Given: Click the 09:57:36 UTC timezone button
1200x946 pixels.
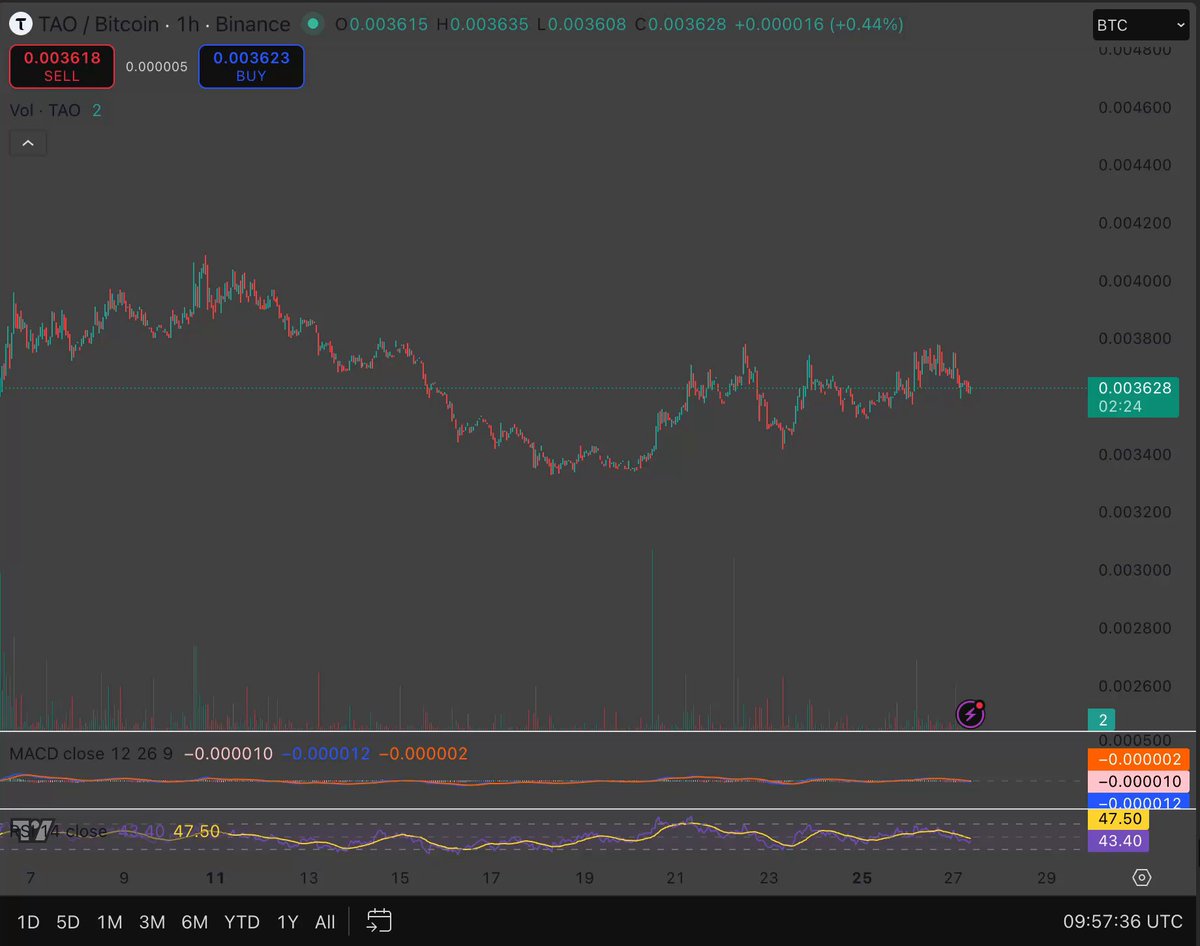Looking at the screenshot, I should (x=1122, y=921).
